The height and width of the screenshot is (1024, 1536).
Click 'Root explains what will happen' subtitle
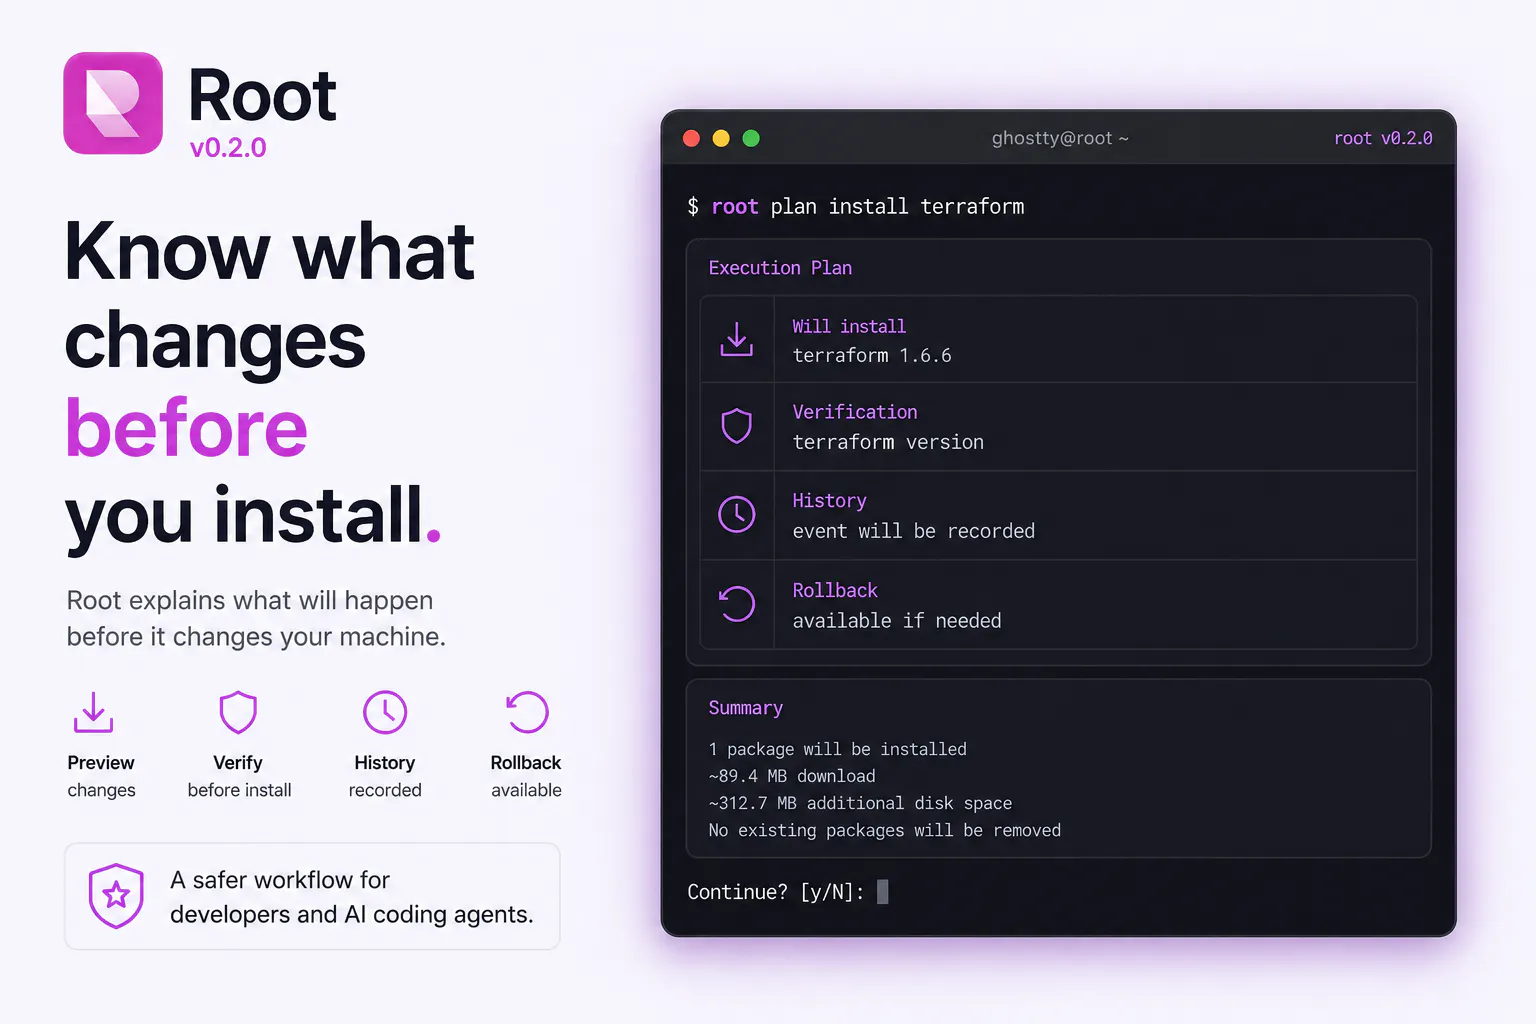tap(250, 600)
